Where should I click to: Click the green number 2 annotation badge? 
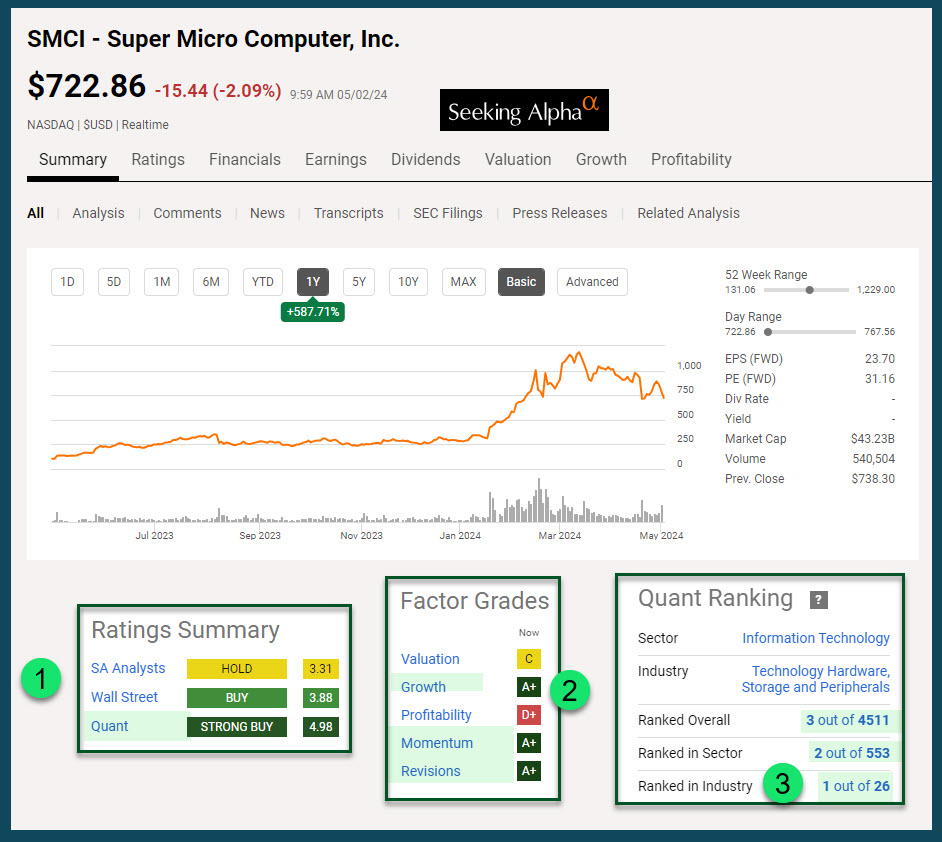[570, 689]
